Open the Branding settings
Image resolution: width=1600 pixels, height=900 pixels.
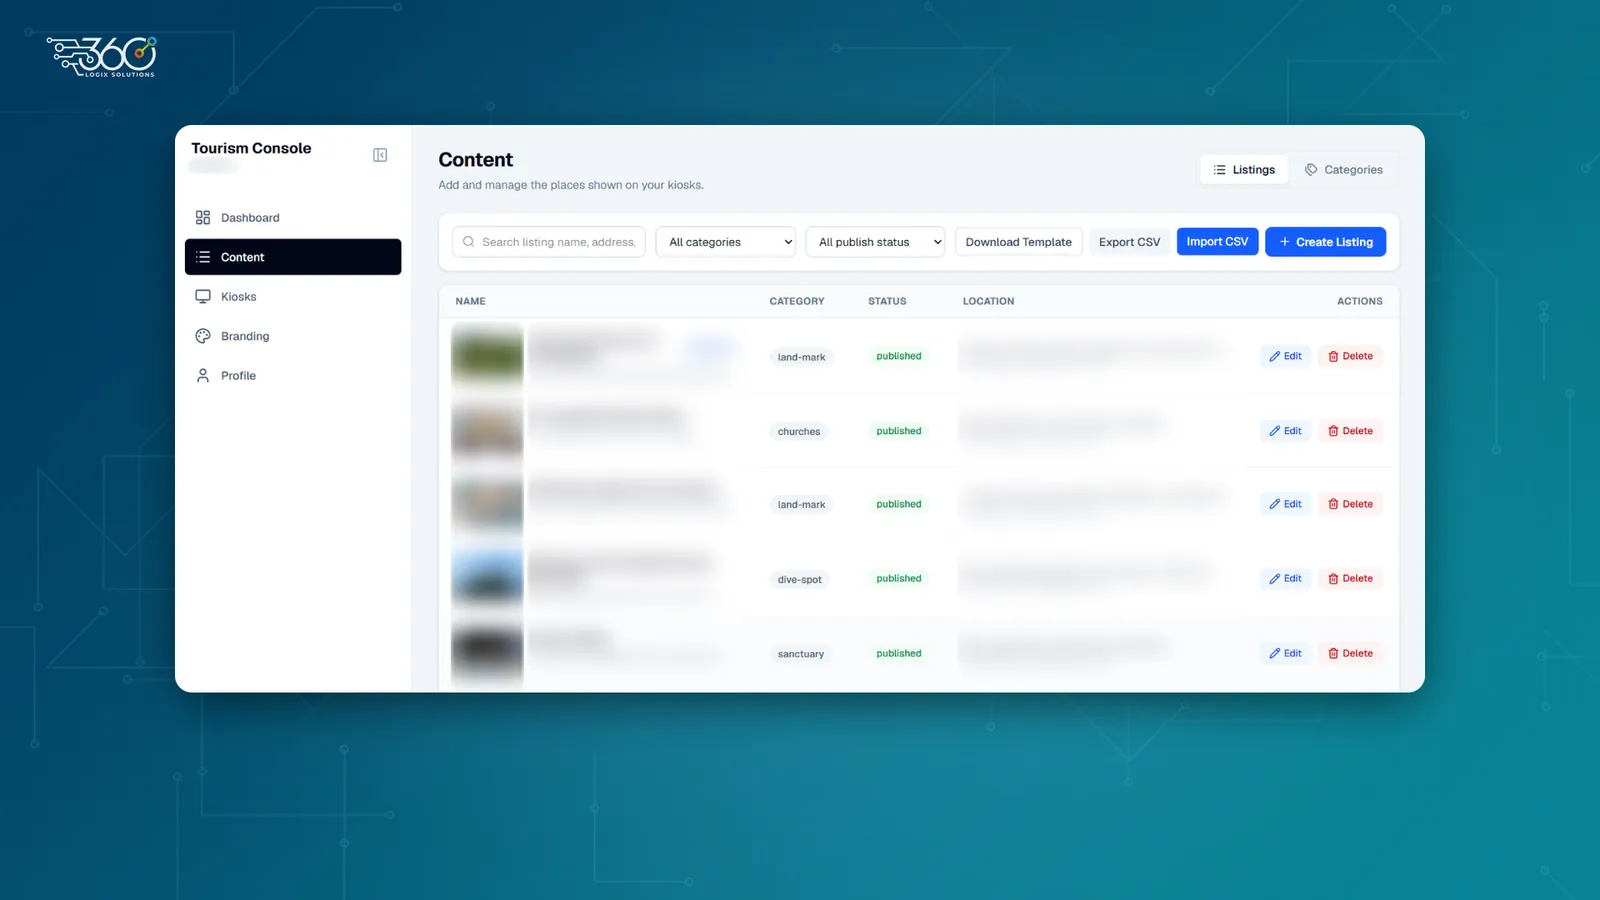pos(293,336)
